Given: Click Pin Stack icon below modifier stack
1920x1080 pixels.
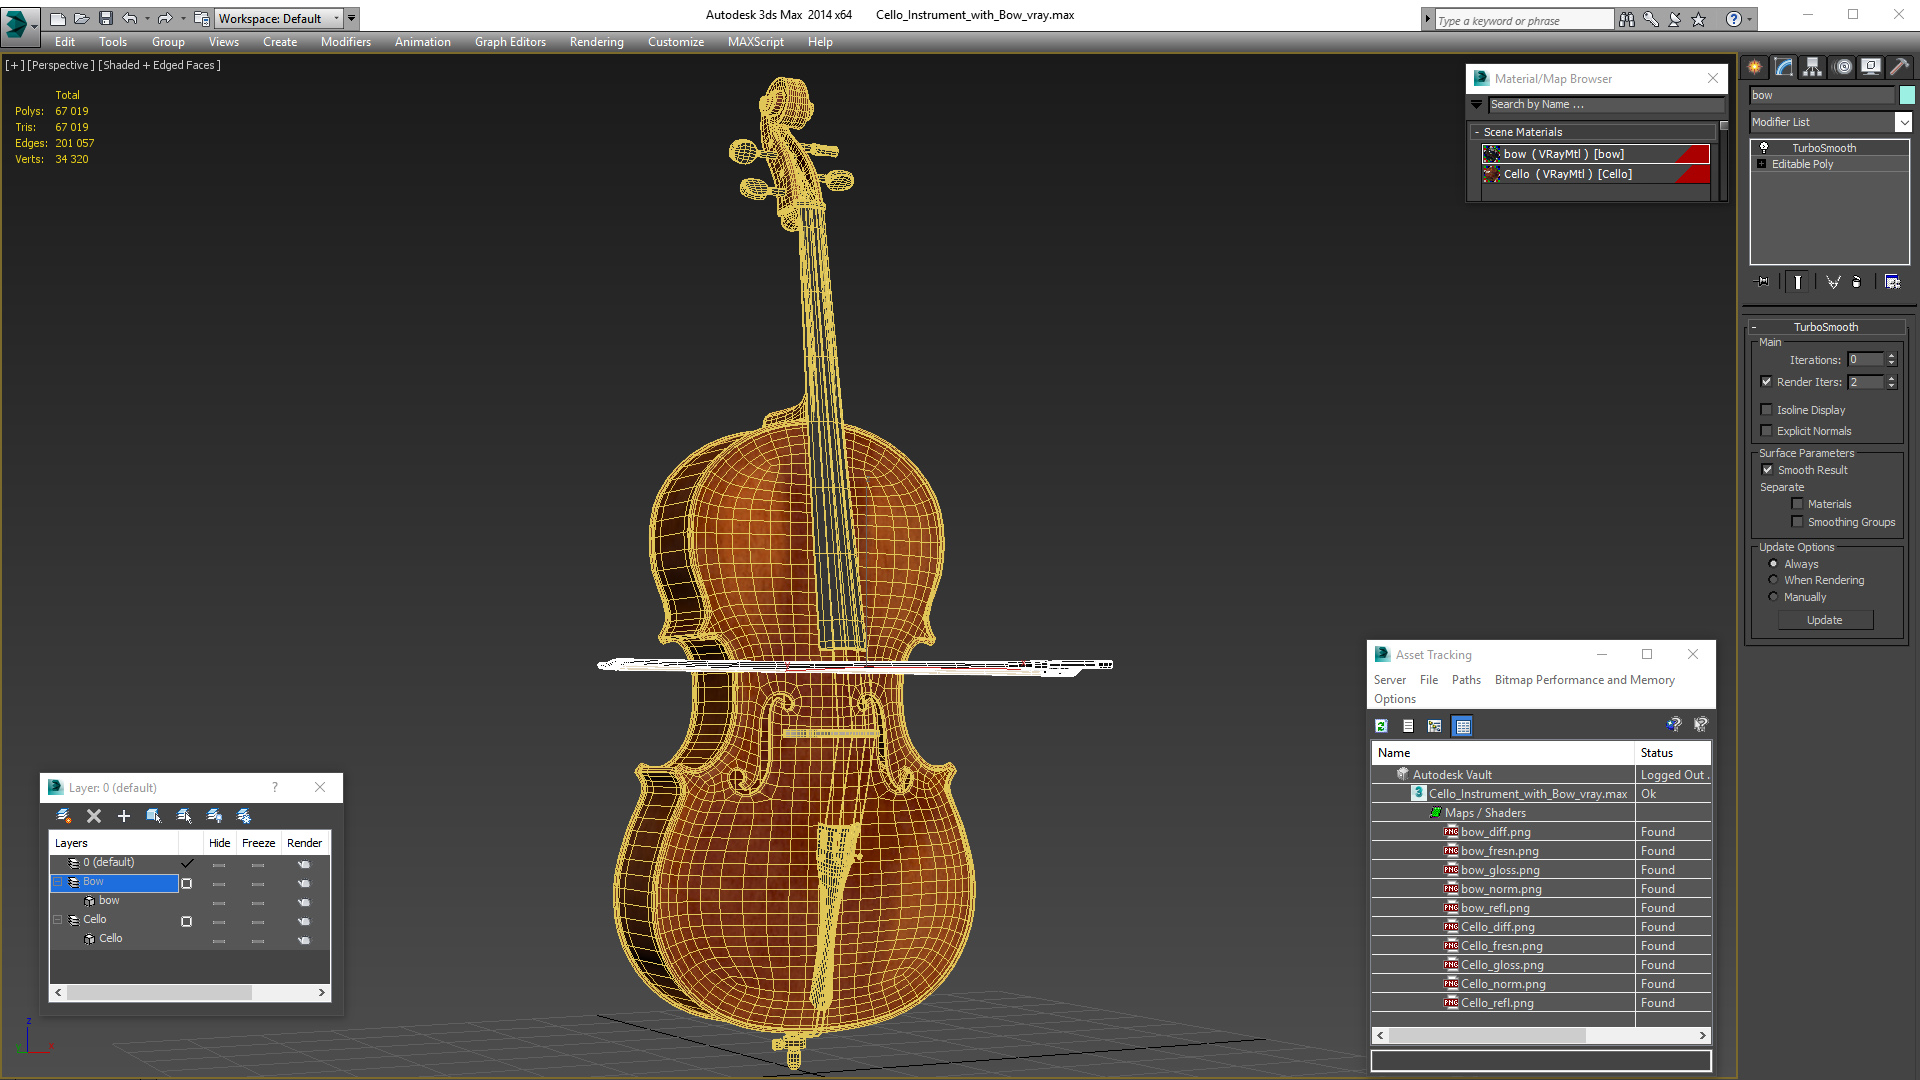Looking at the screenshot, I should point(1763,282).
